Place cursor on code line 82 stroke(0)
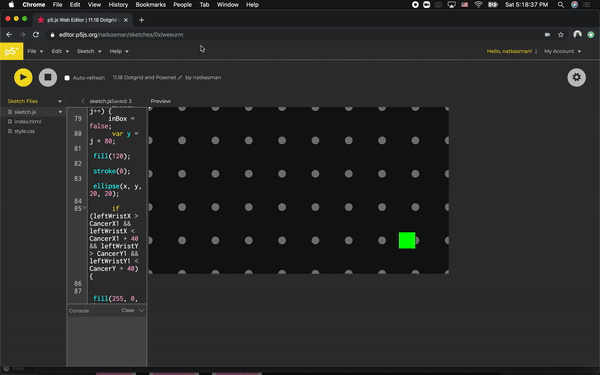 coord(112,171)
